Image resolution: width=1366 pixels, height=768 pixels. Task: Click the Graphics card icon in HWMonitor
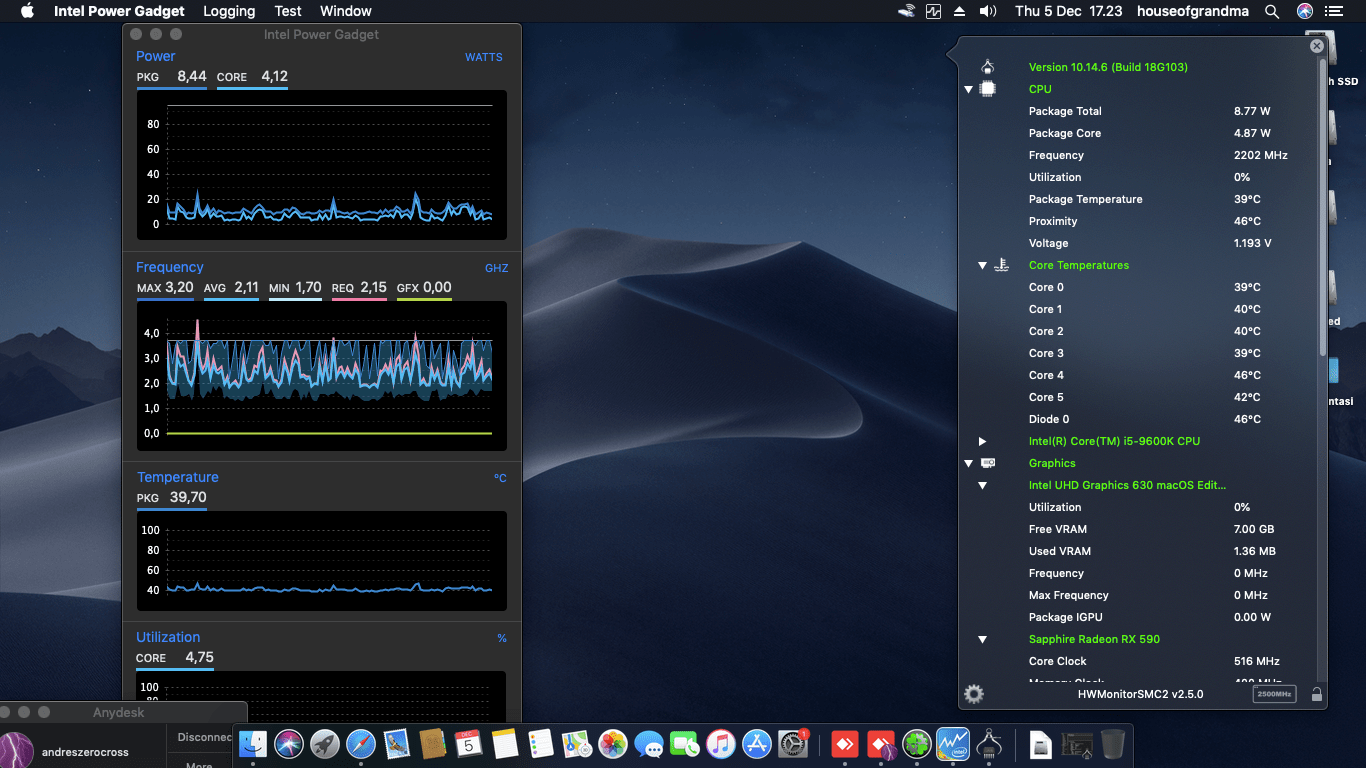pos(988,463)
